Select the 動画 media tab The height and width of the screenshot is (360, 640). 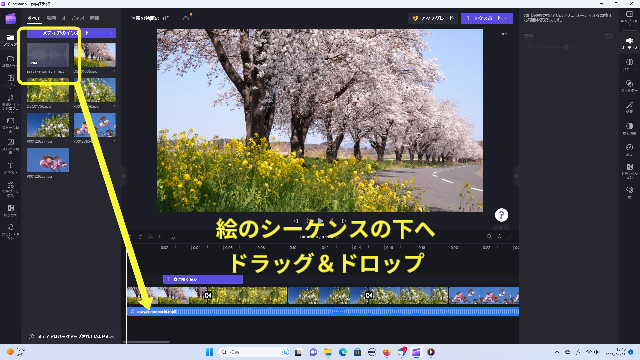(x=51, y=18)
